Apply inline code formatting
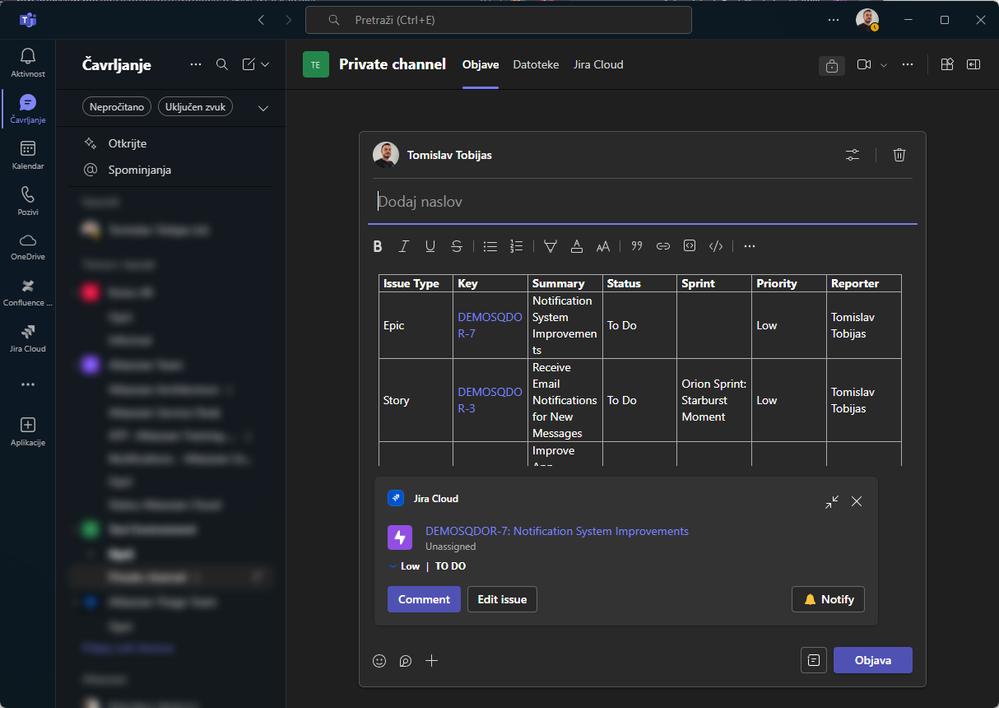999x708 pixels. (x=716, y=247)
